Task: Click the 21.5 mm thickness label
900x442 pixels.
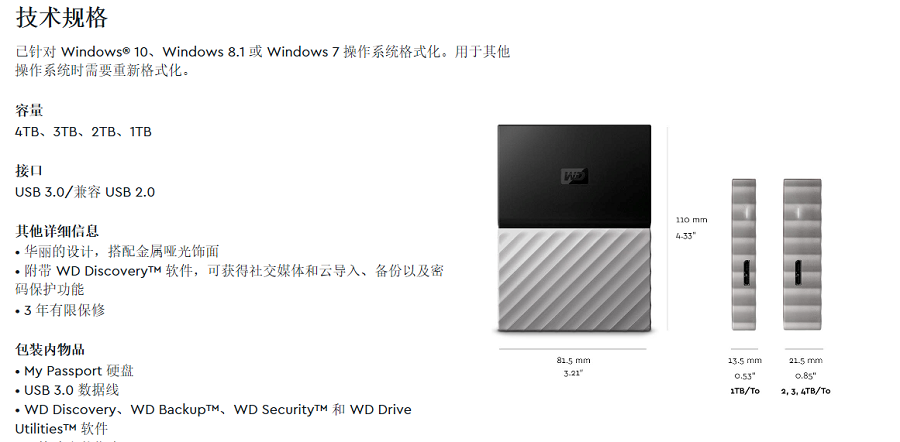Action: pyautogui.click(x=805, y=360)
